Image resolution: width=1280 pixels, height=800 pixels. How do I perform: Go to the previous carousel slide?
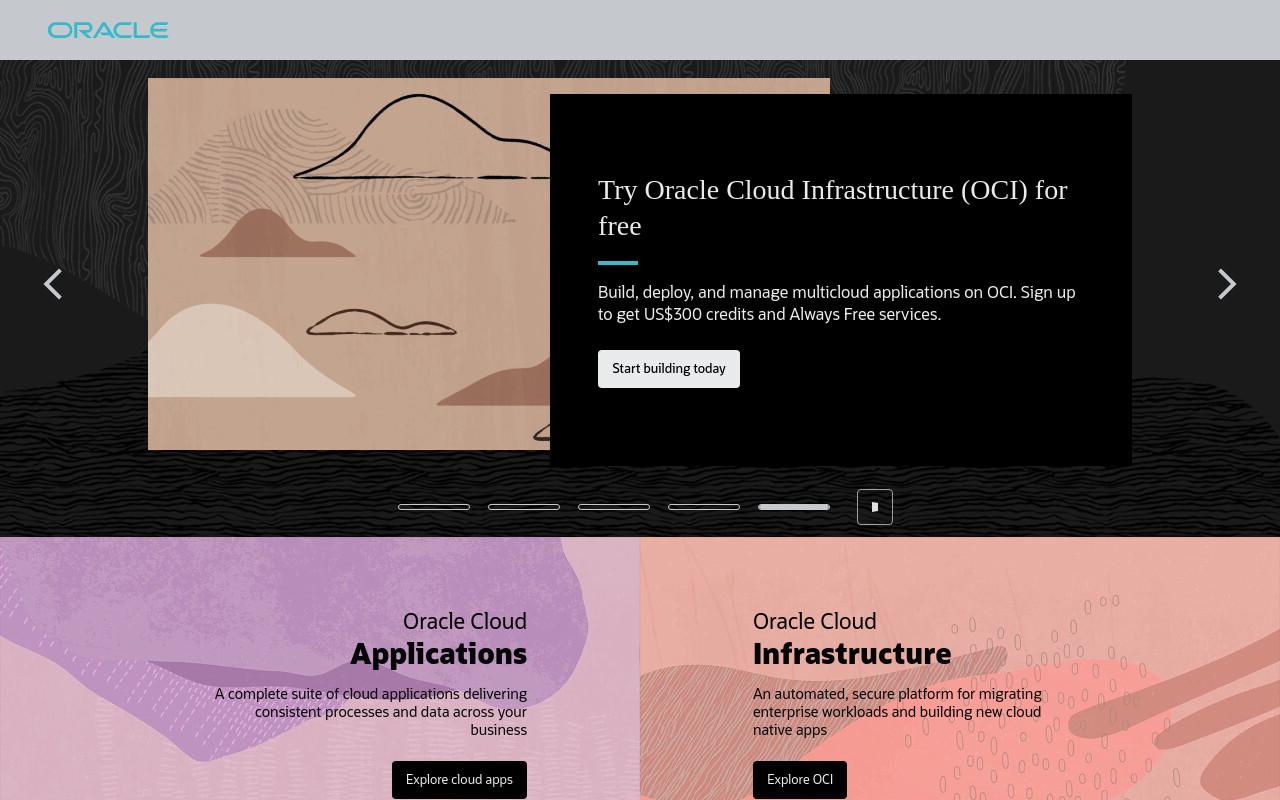click(x=53, y=284)
